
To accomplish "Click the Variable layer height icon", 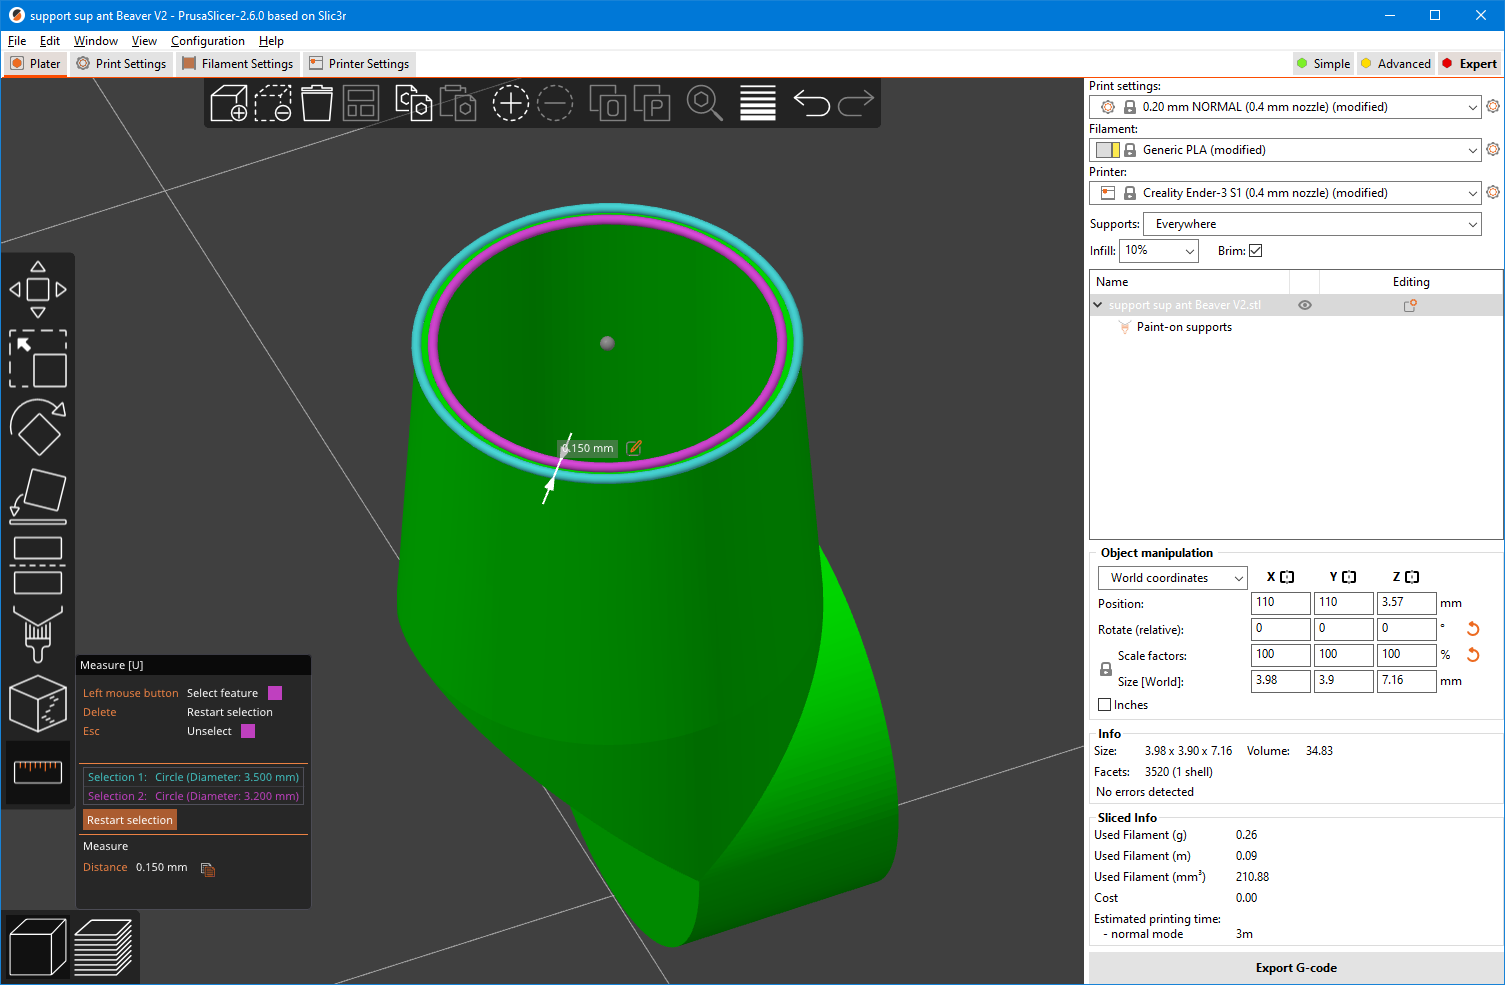I will click(758, 103).
